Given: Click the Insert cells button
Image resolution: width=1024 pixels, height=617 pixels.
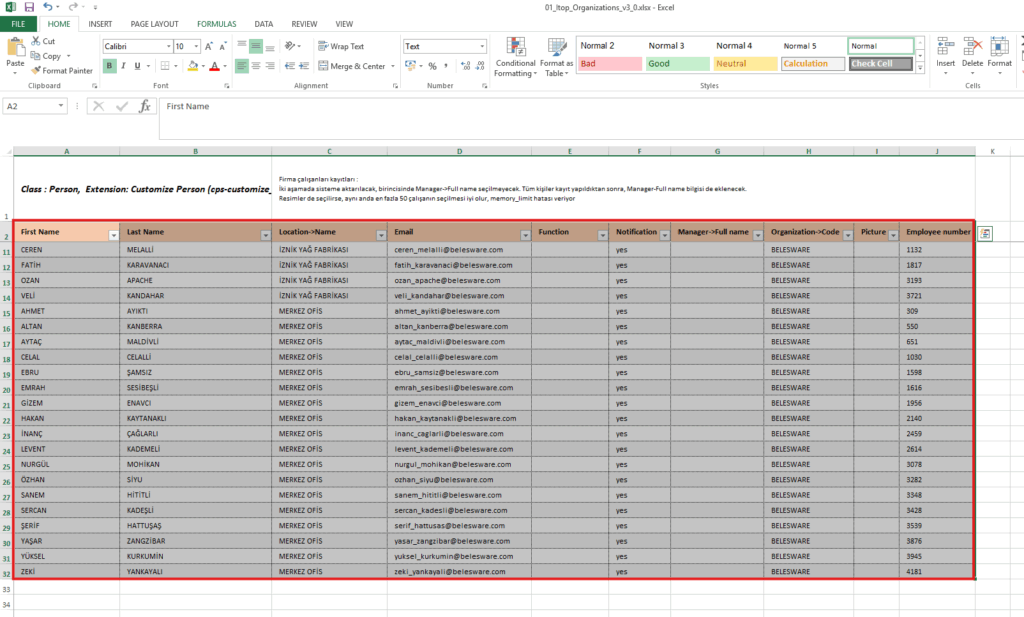Looking at the screenshot, I should [x=945, y=56].
